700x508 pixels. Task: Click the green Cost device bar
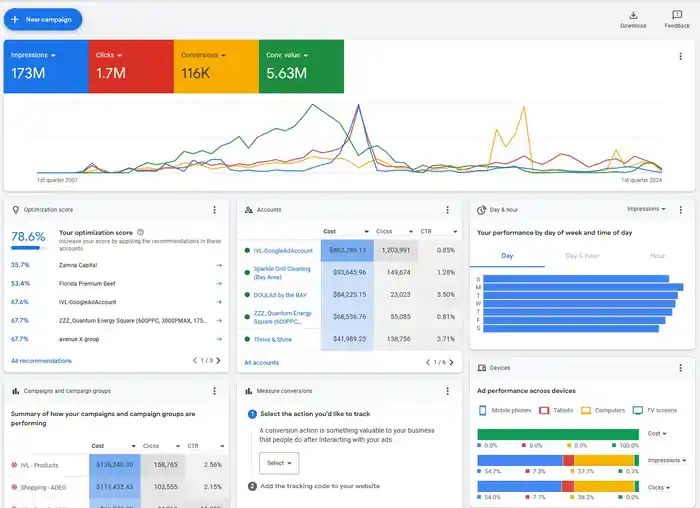[x=558, y=434]
